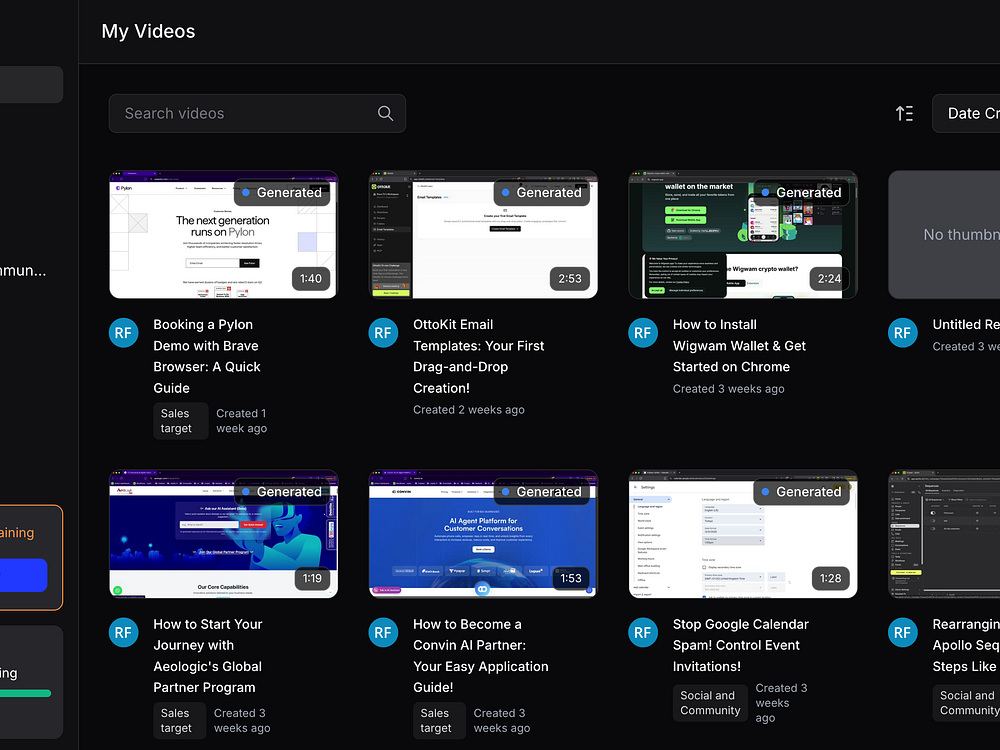The width and height of the screenshot is (1000, 750).
Task: Click Generated badge on Aeologic video
Action: coord(283,492)
